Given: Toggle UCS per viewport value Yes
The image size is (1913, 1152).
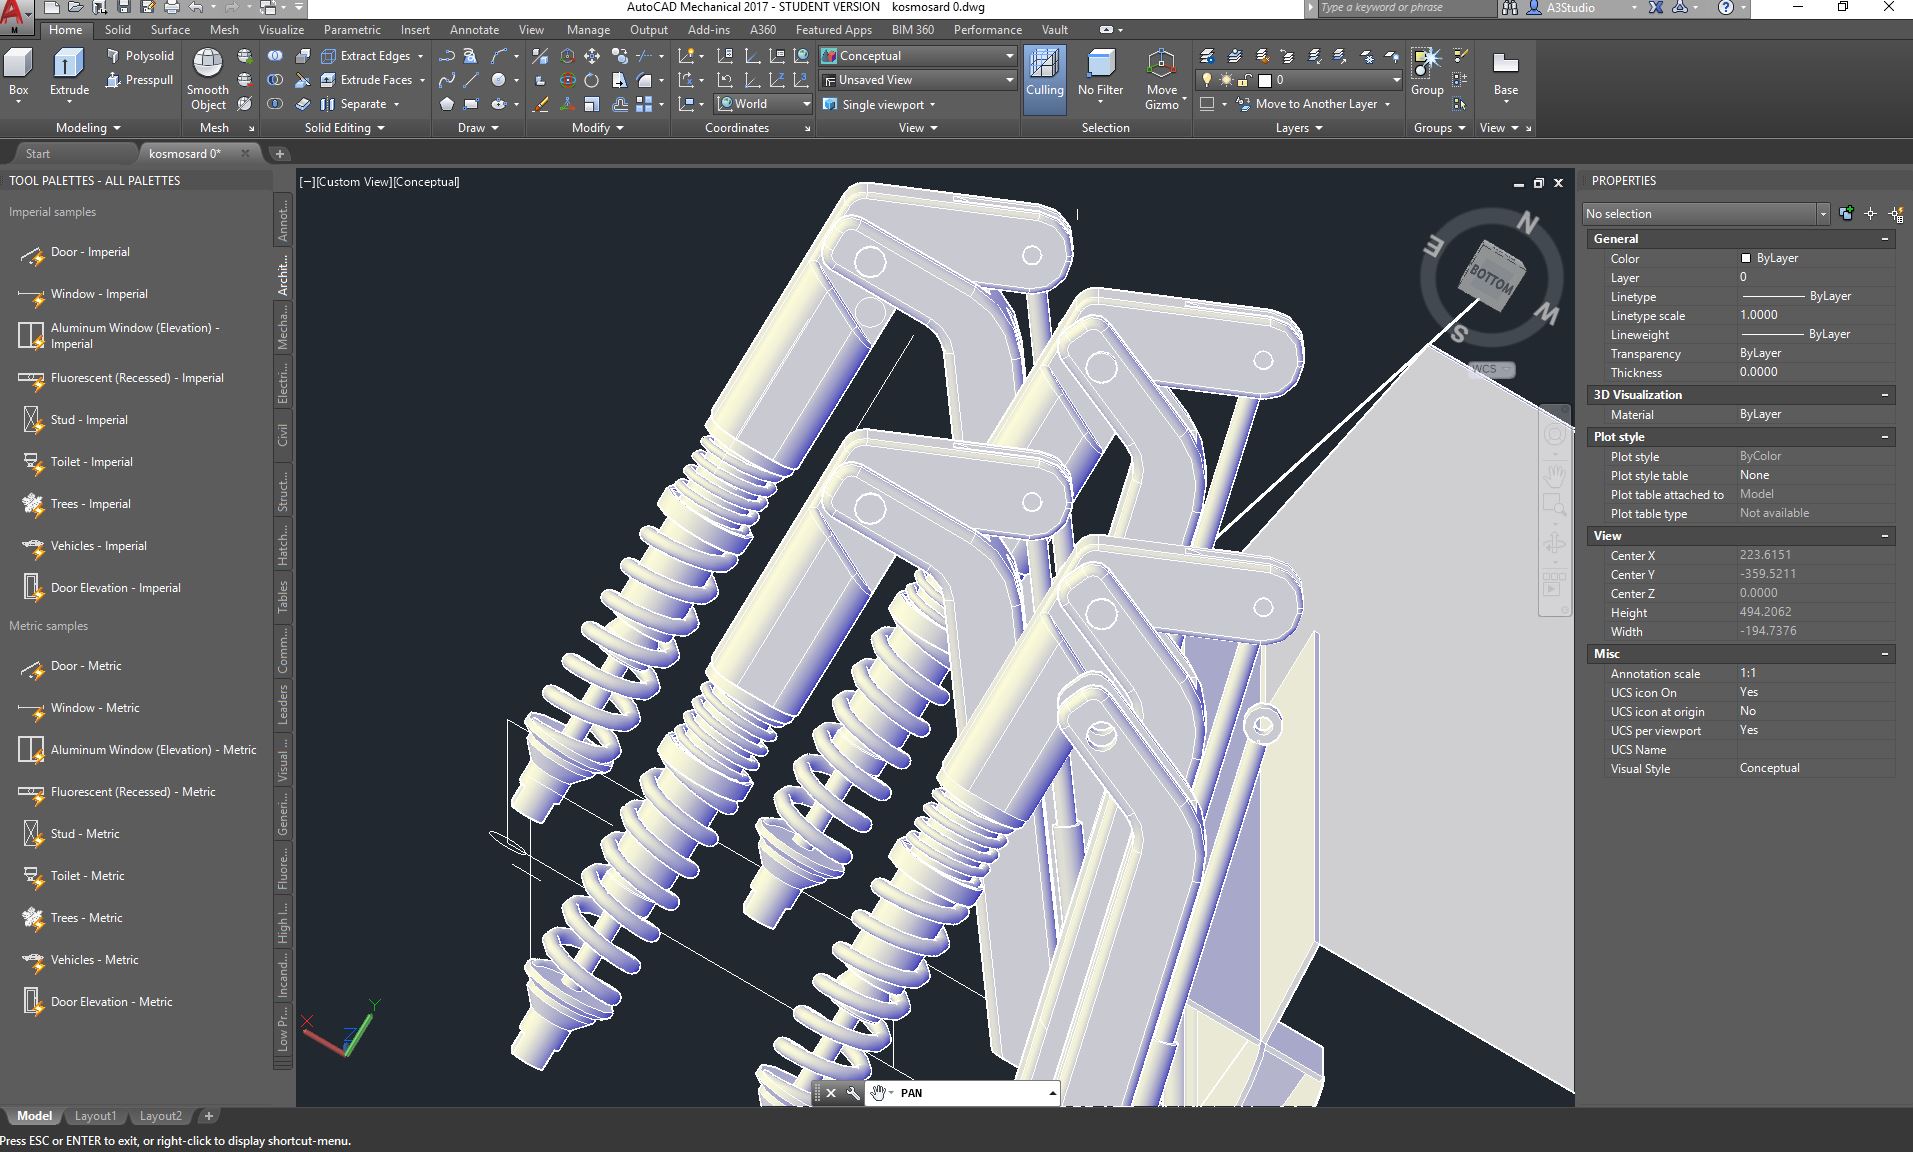Looking at the screenshot, I should [x=1748, y=730].
